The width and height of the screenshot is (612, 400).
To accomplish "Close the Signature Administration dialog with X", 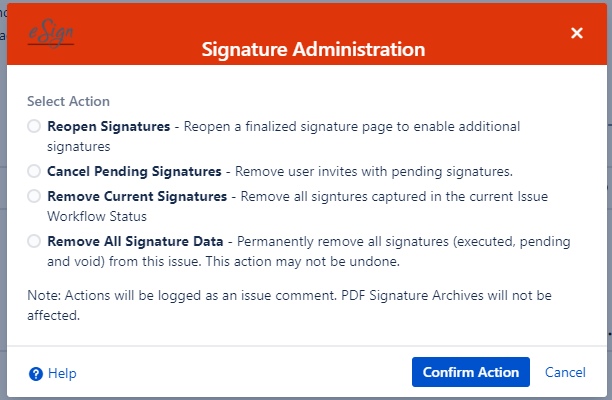I will point(577,33).
